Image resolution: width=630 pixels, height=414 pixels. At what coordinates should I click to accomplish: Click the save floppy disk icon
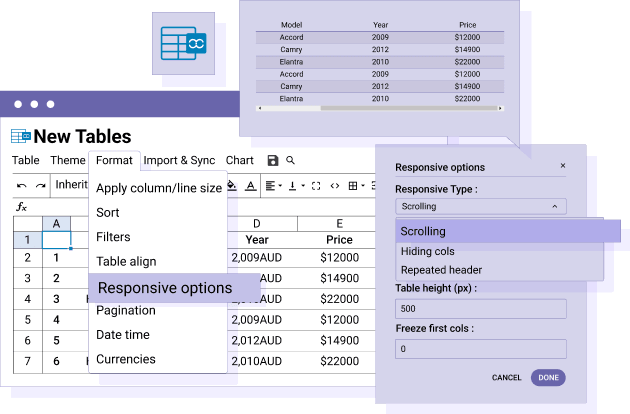click(x=273, y=160)
